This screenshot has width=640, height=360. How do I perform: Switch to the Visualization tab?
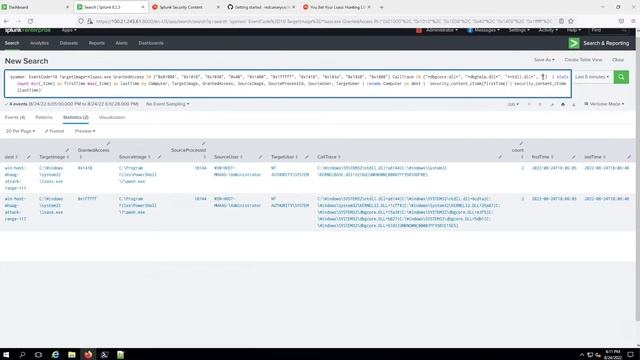coord(112,117)
